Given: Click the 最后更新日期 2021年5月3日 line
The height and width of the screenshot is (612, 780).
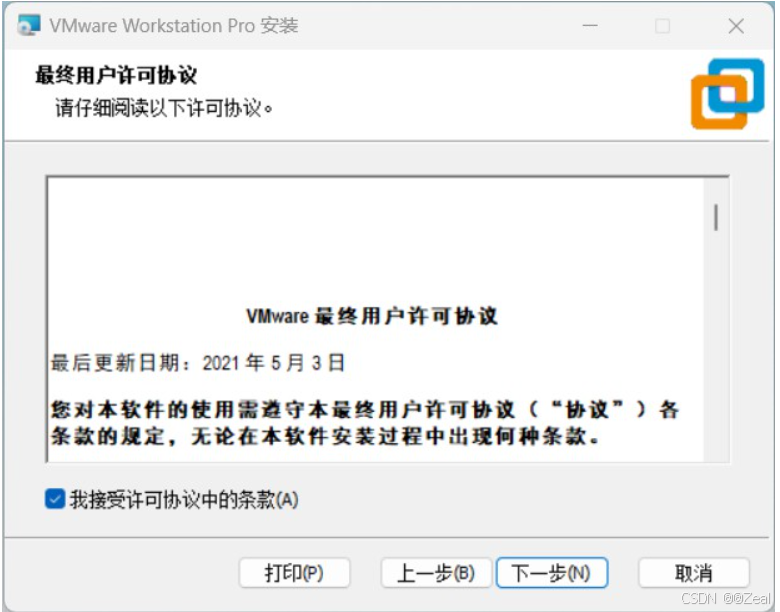Looking at the screenshot, I should coord(197,363).
